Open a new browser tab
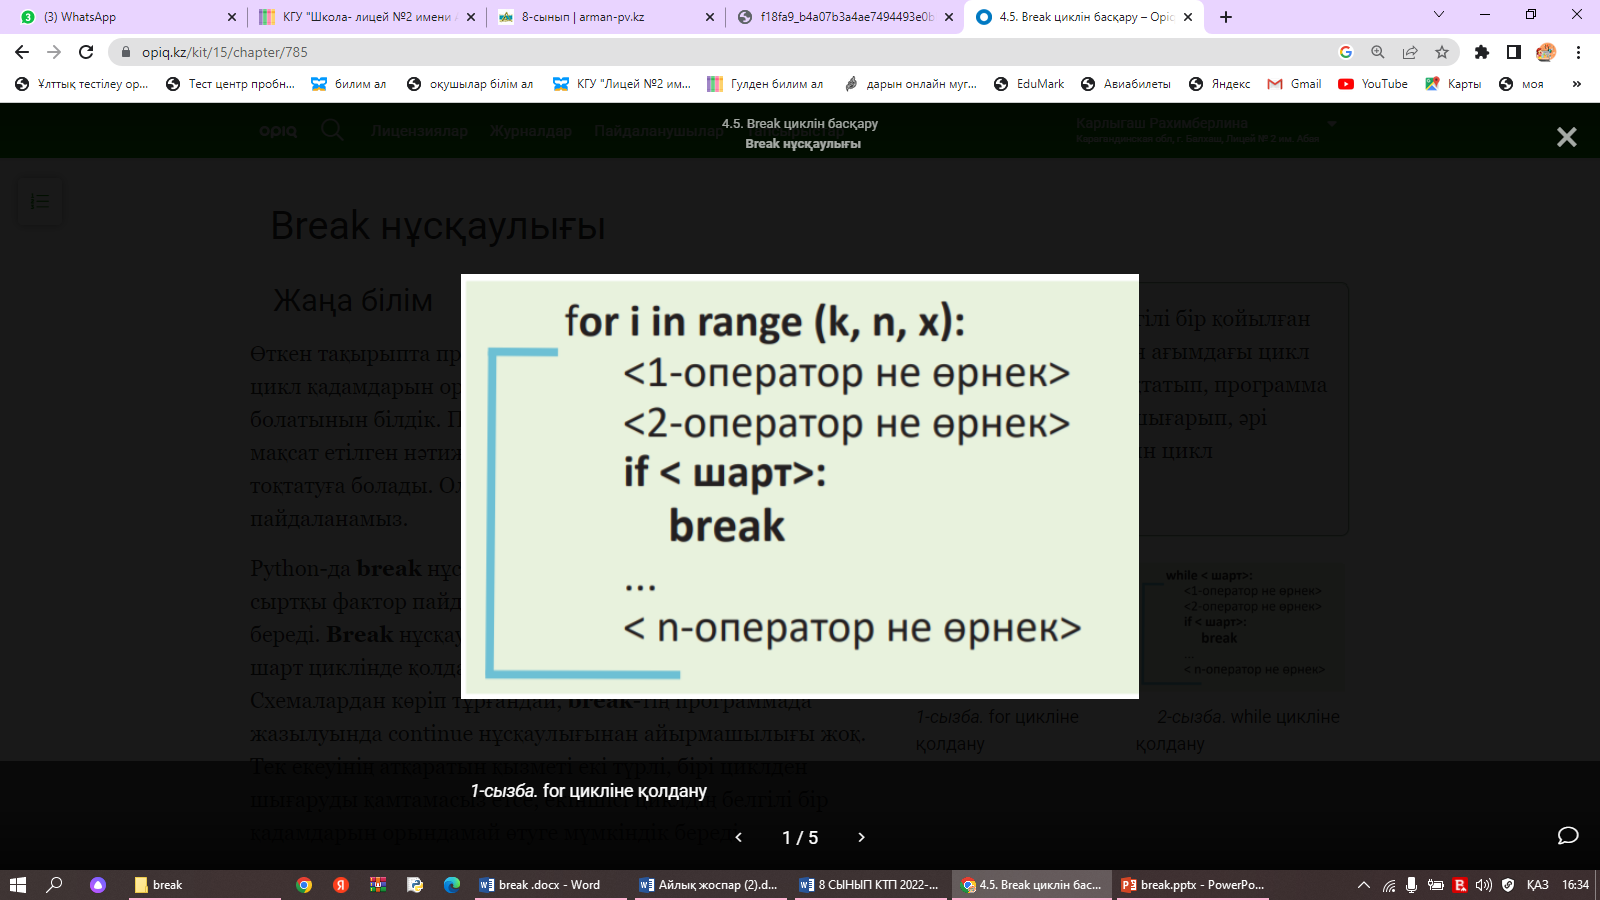This screenshot has height=900, width=1600. coord(1226,17)
